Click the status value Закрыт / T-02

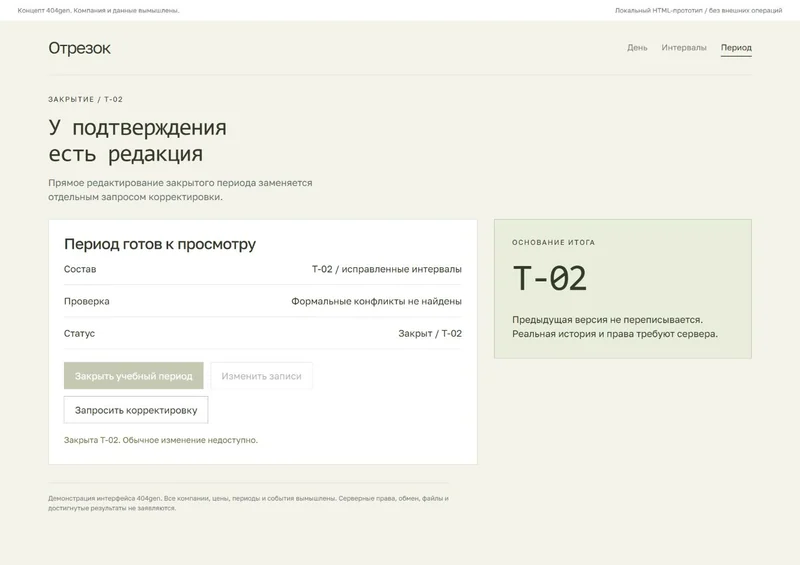[430, 333]
